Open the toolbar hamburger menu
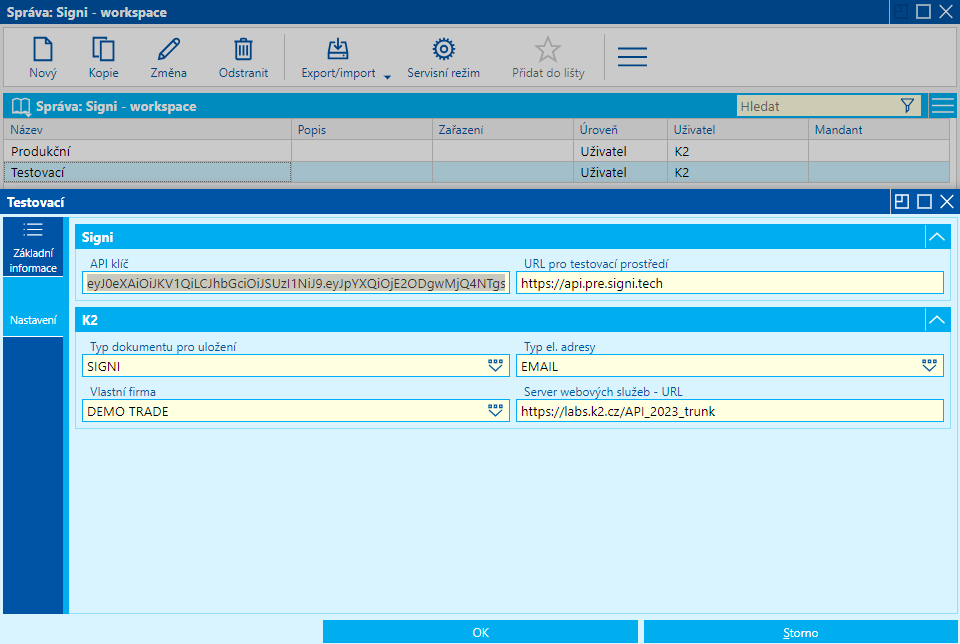Viewport: 960px width, 644px height. (632, 56)
